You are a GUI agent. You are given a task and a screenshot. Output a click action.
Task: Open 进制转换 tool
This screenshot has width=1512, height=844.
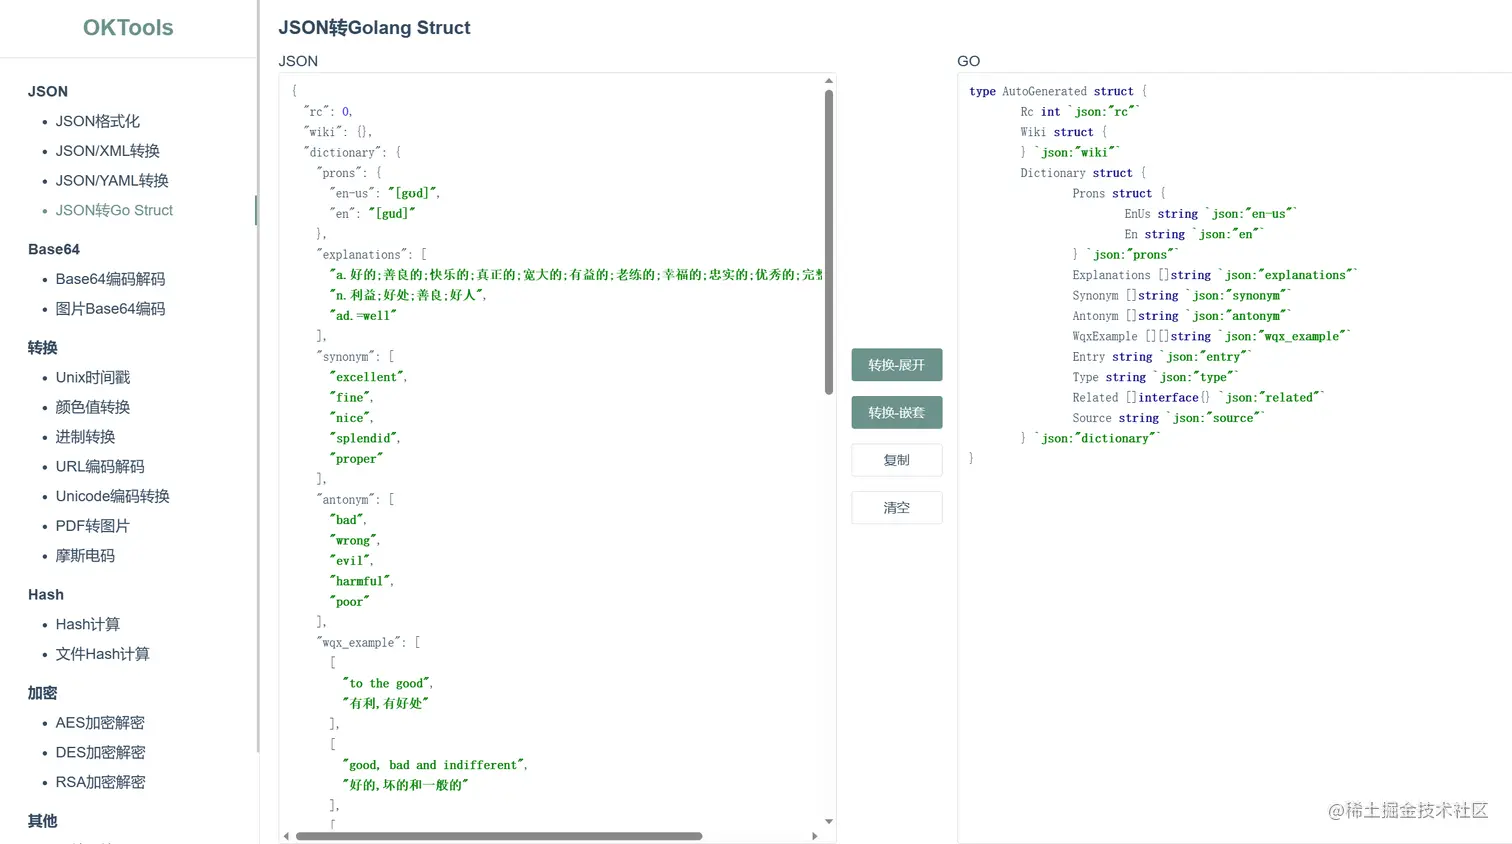85,437
